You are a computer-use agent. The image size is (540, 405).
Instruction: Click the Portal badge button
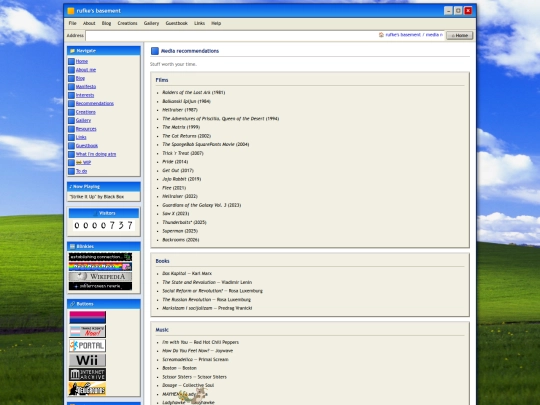[x=87, y=345]
